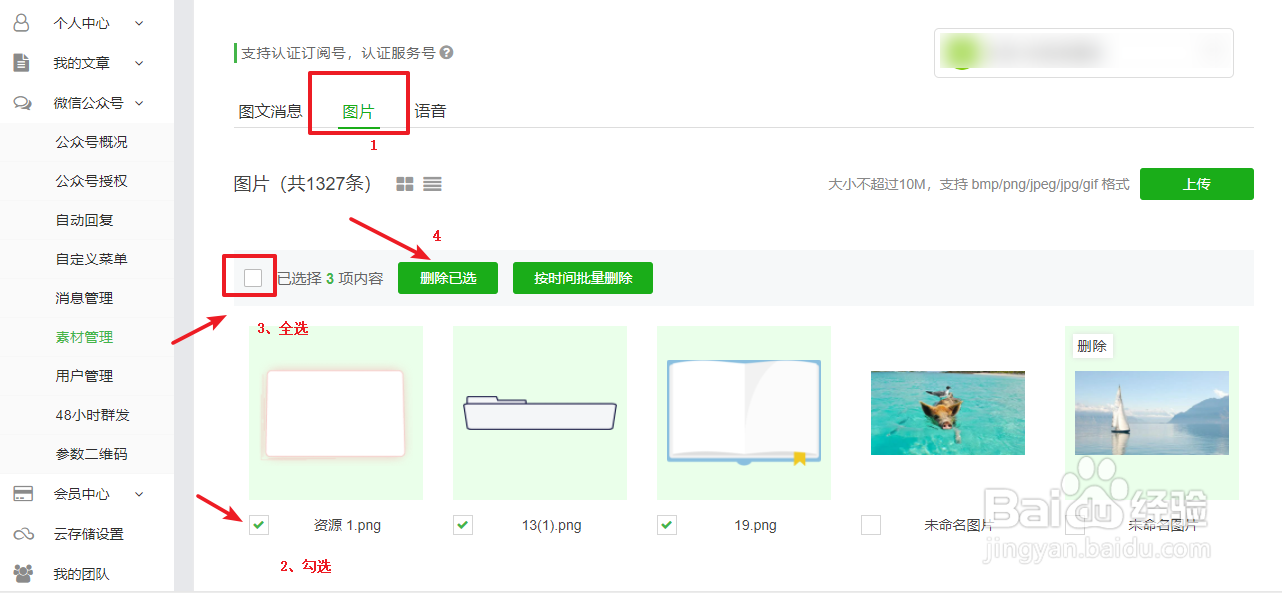
Task: Open the 19.png image thumbnail
Action: click(x=744, y=412)
